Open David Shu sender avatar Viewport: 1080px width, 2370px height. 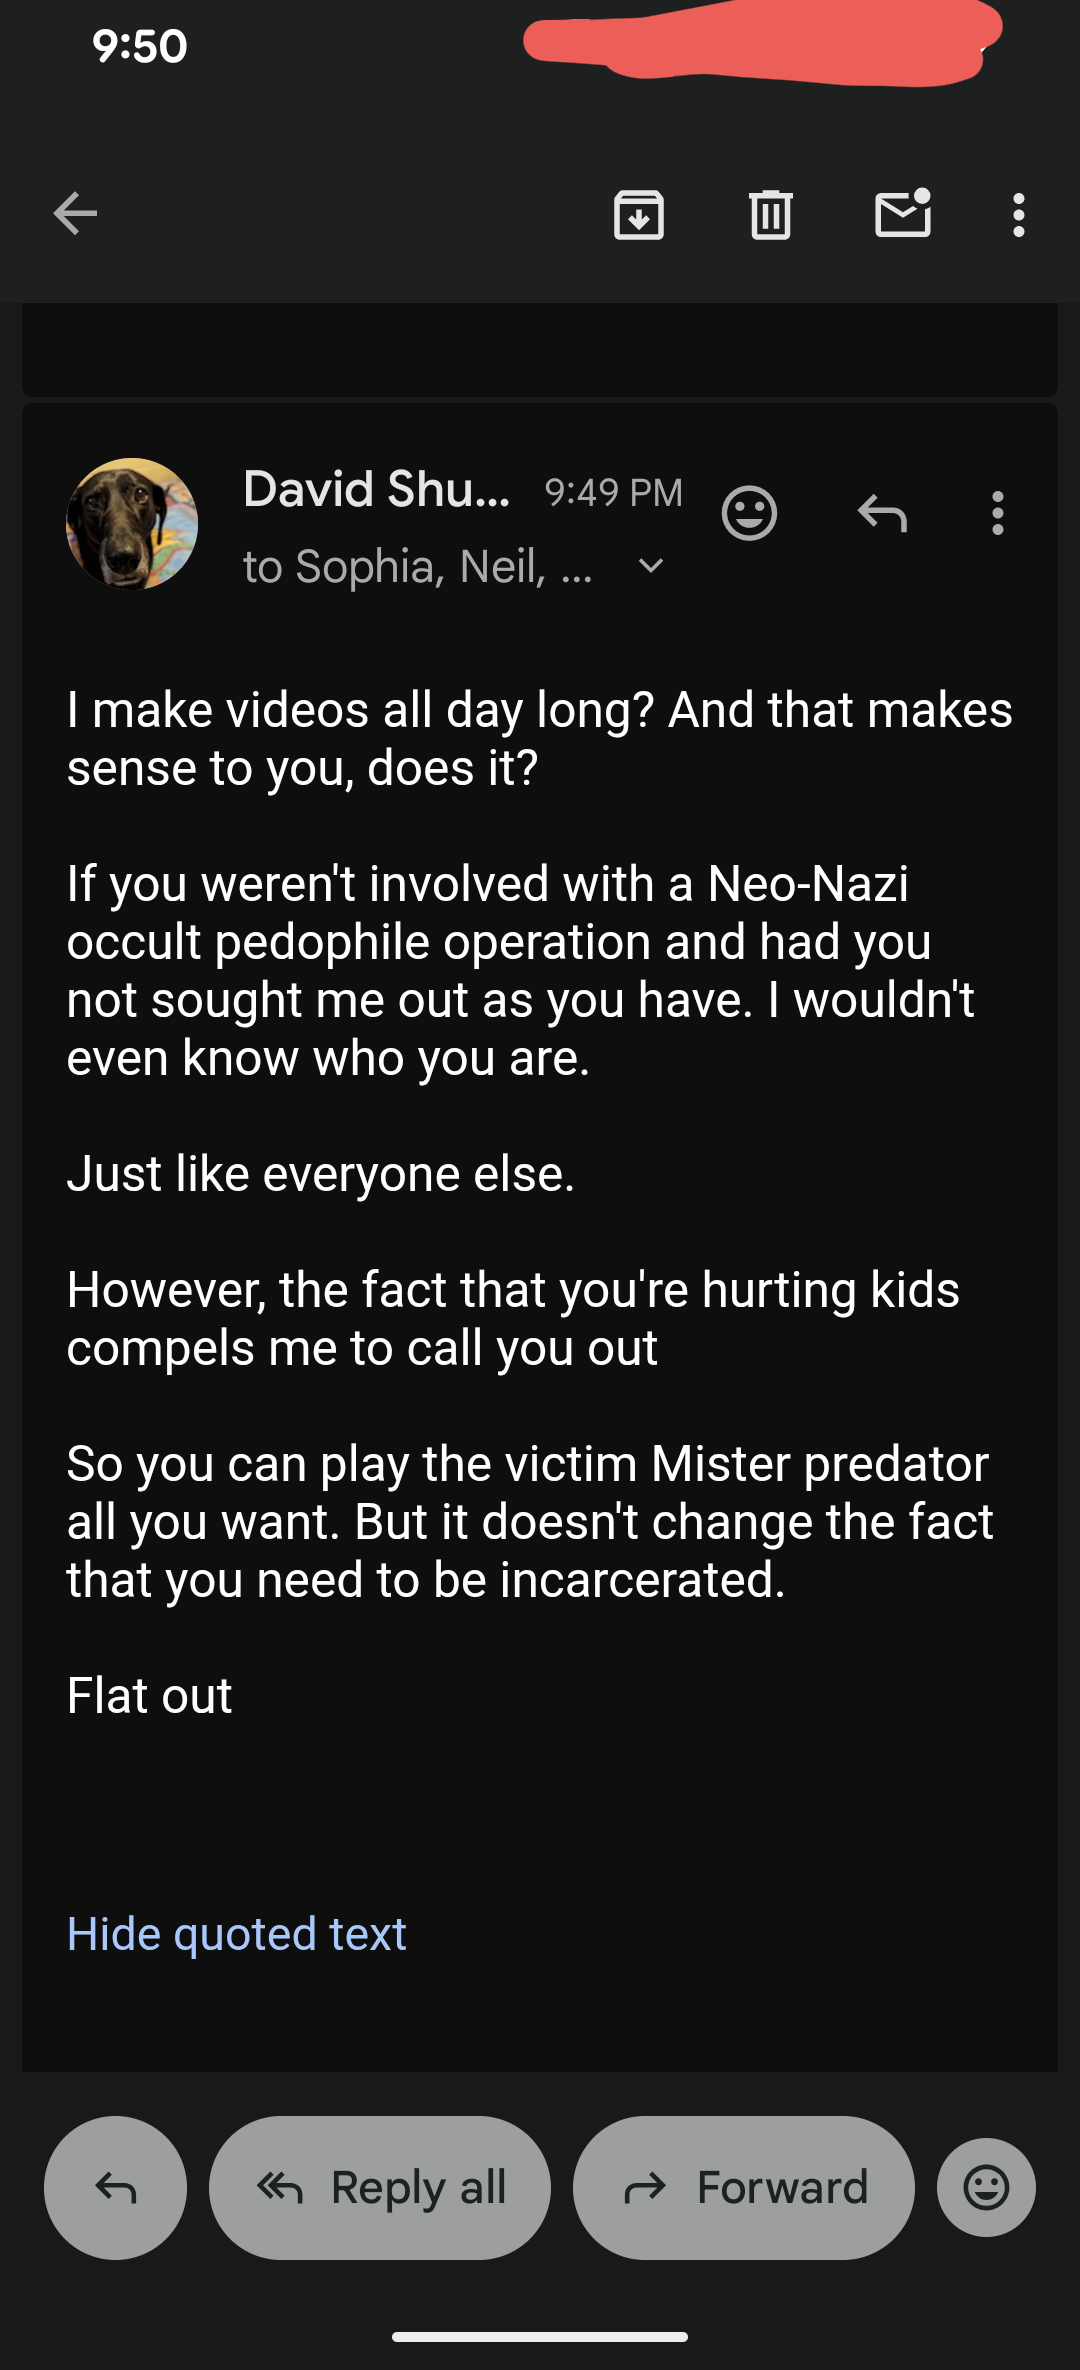132,524
